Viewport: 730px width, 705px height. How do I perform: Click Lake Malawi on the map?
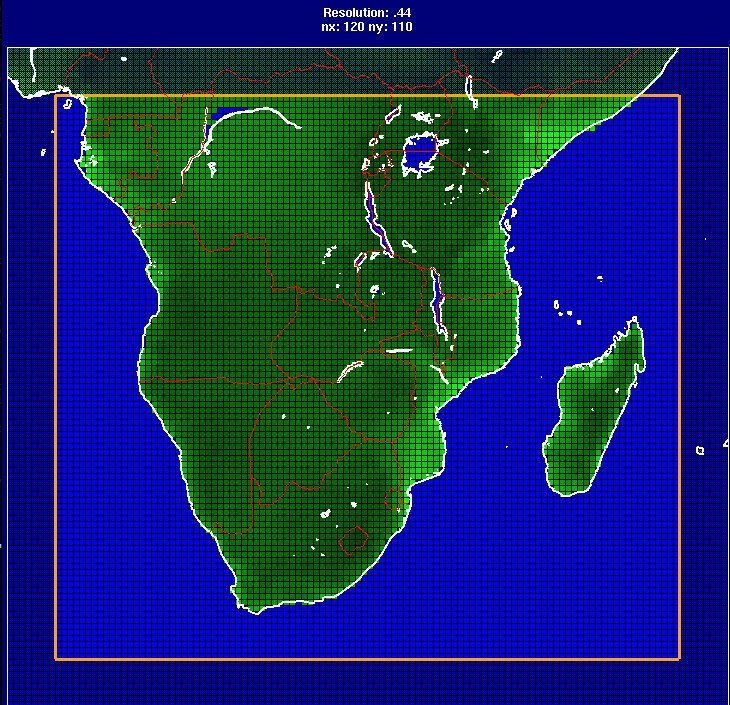438,303
